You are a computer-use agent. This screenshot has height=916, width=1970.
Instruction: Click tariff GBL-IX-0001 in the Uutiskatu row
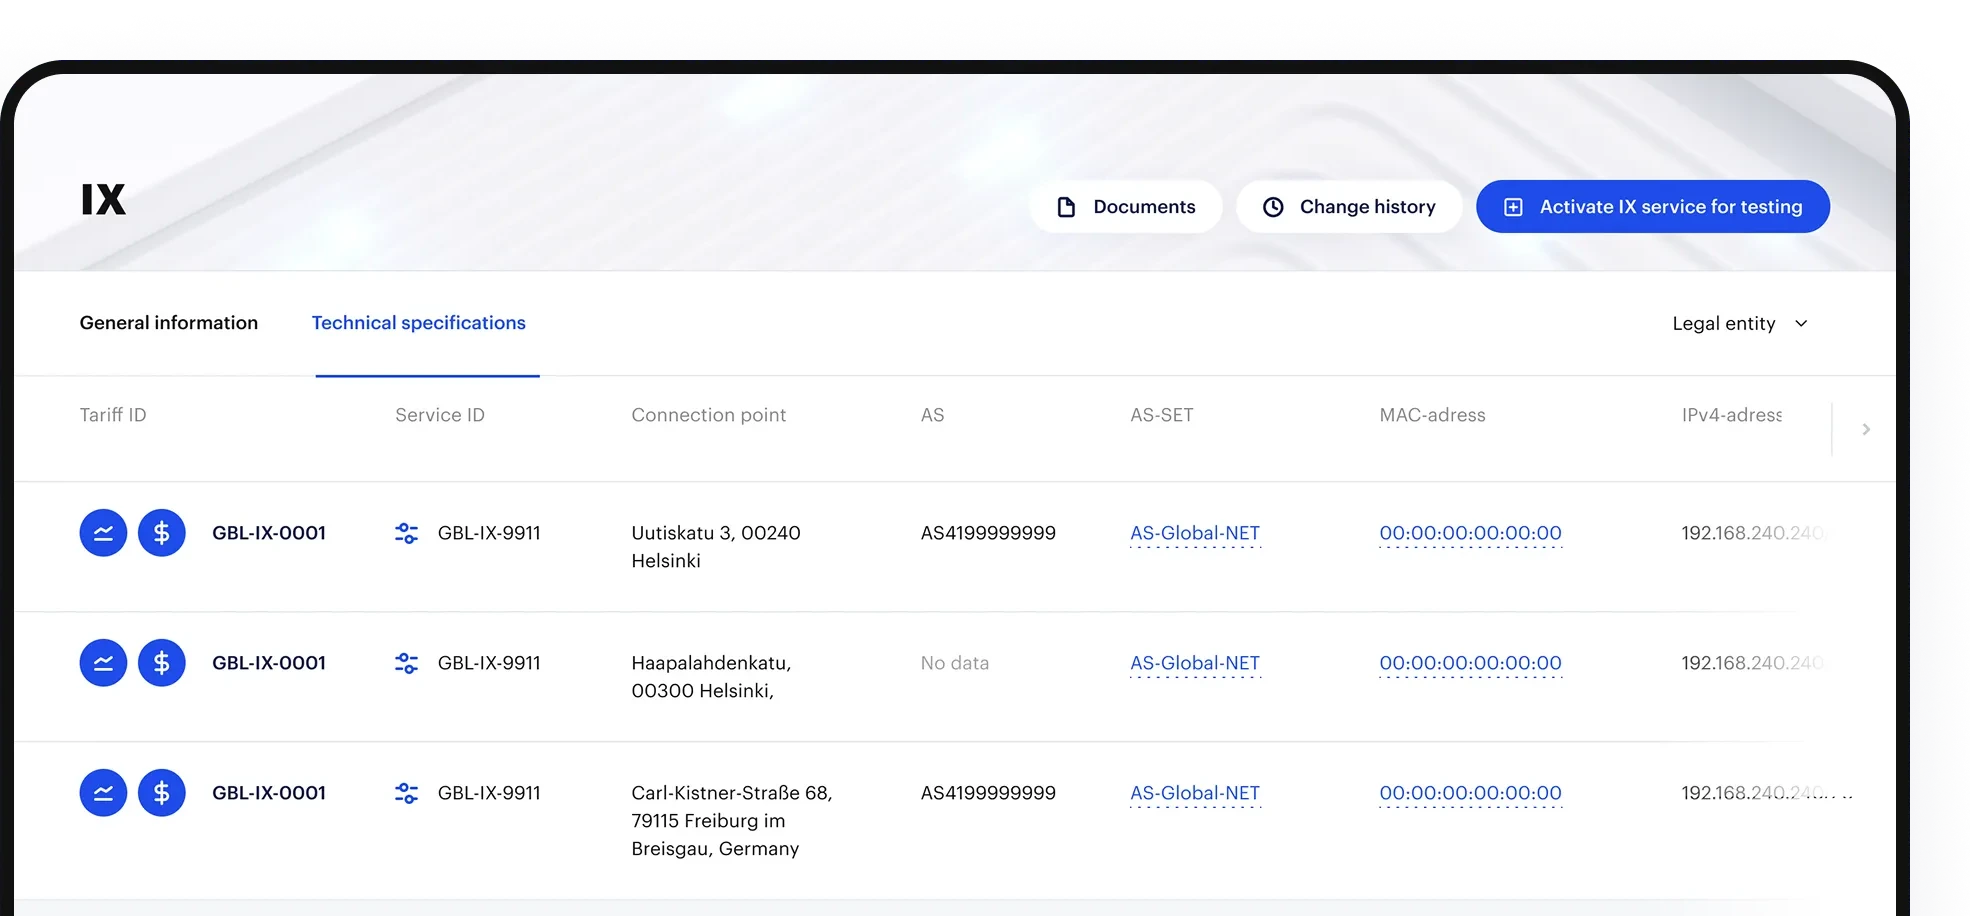269,533
